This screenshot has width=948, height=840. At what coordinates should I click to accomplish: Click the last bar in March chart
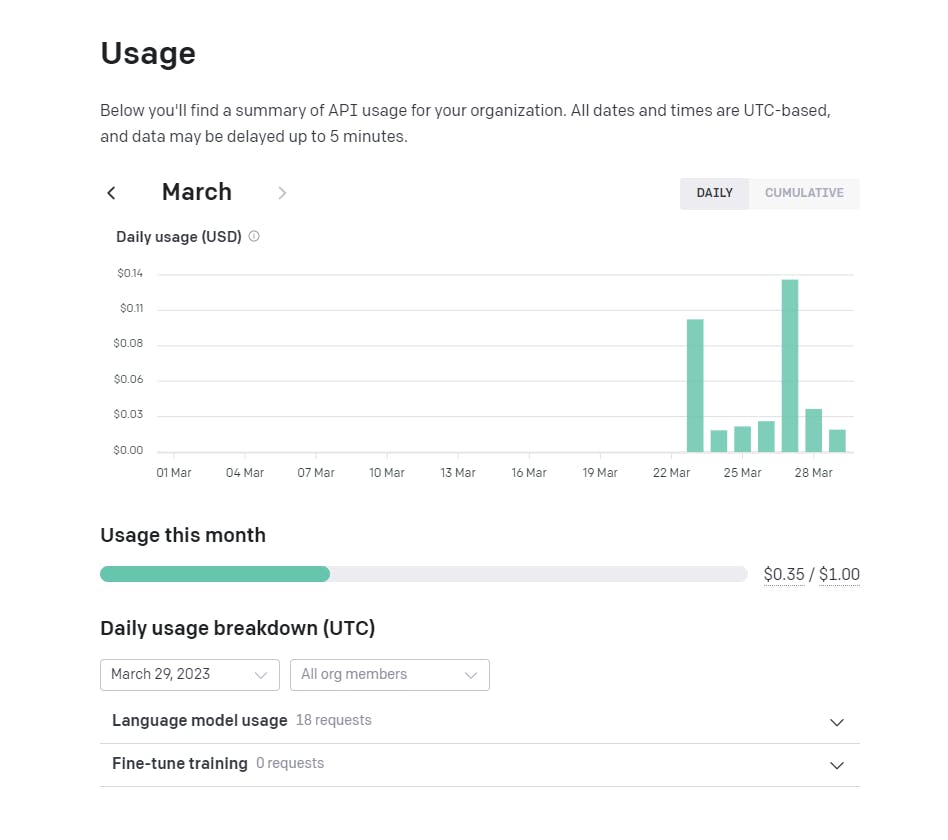(x=837, y=440)
